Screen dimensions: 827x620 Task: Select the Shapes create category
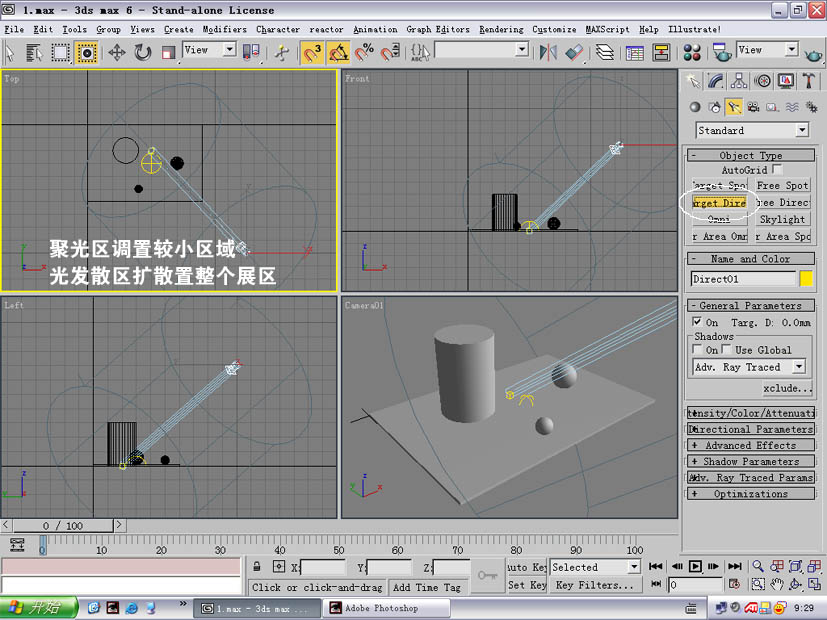coord(715,107)
